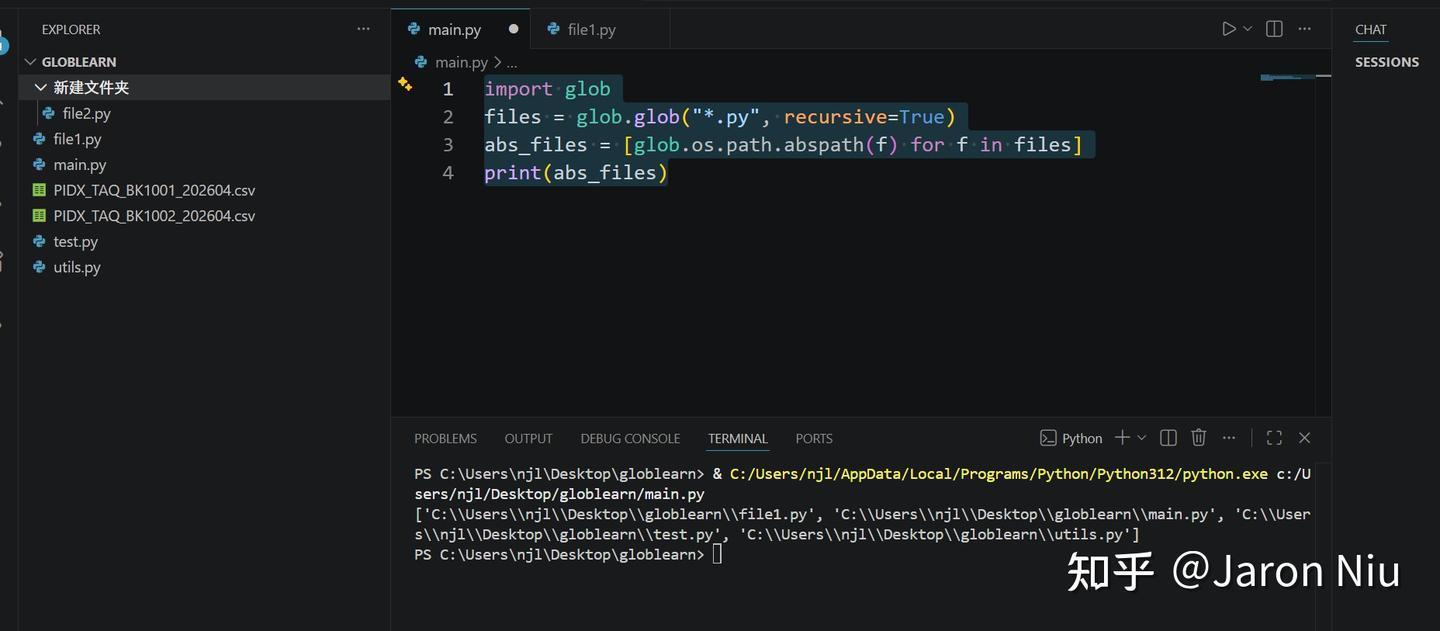
Task: Kill terminal using trash icon
Action: tap(1199, 438)
